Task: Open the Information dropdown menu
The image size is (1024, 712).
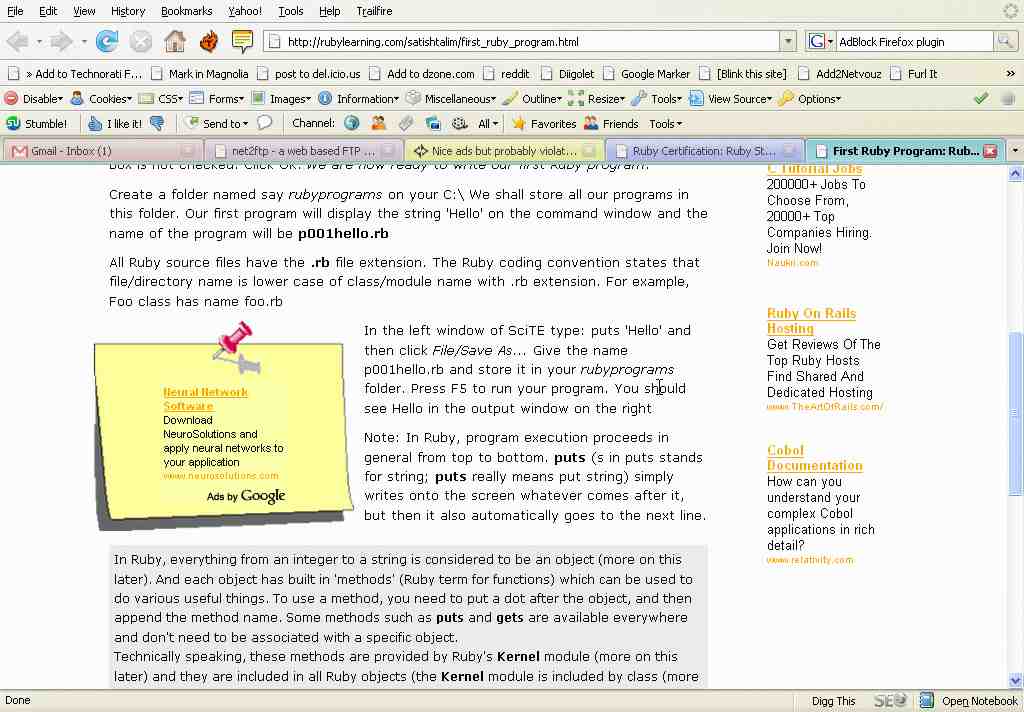Action: coord(359,99)
